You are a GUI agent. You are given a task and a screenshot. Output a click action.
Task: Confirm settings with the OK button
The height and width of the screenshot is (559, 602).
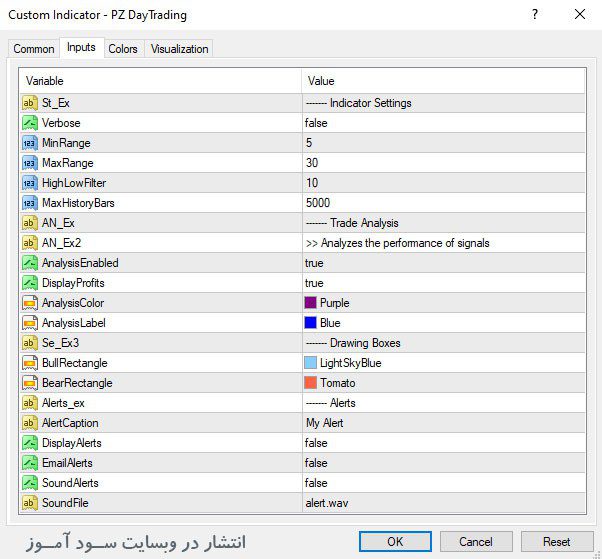(395, 541)
